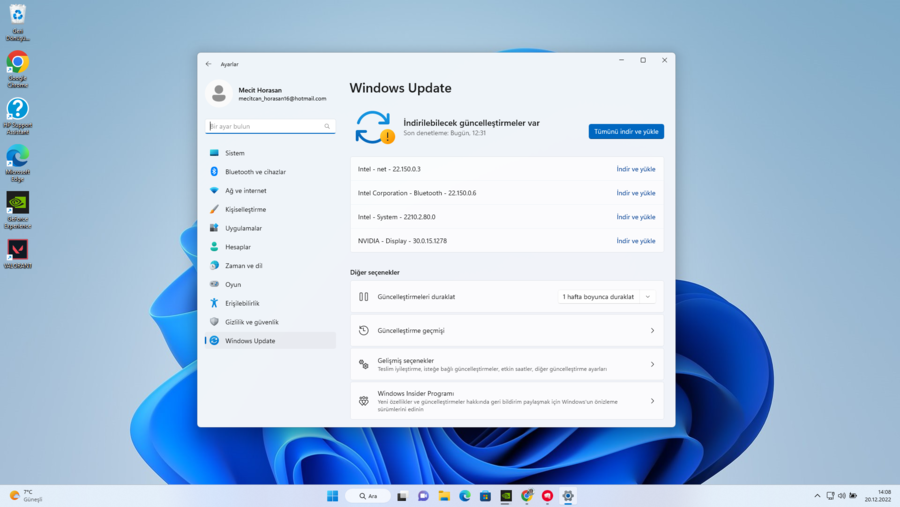Open Kişiselleştirme settings
900x507 pixels.
270,210
